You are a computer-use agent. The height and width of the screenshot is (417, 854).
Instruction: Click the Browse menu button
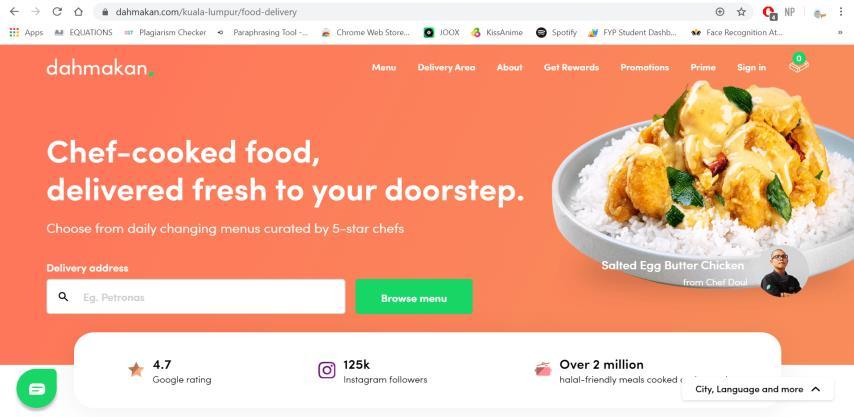pos(414,297)
